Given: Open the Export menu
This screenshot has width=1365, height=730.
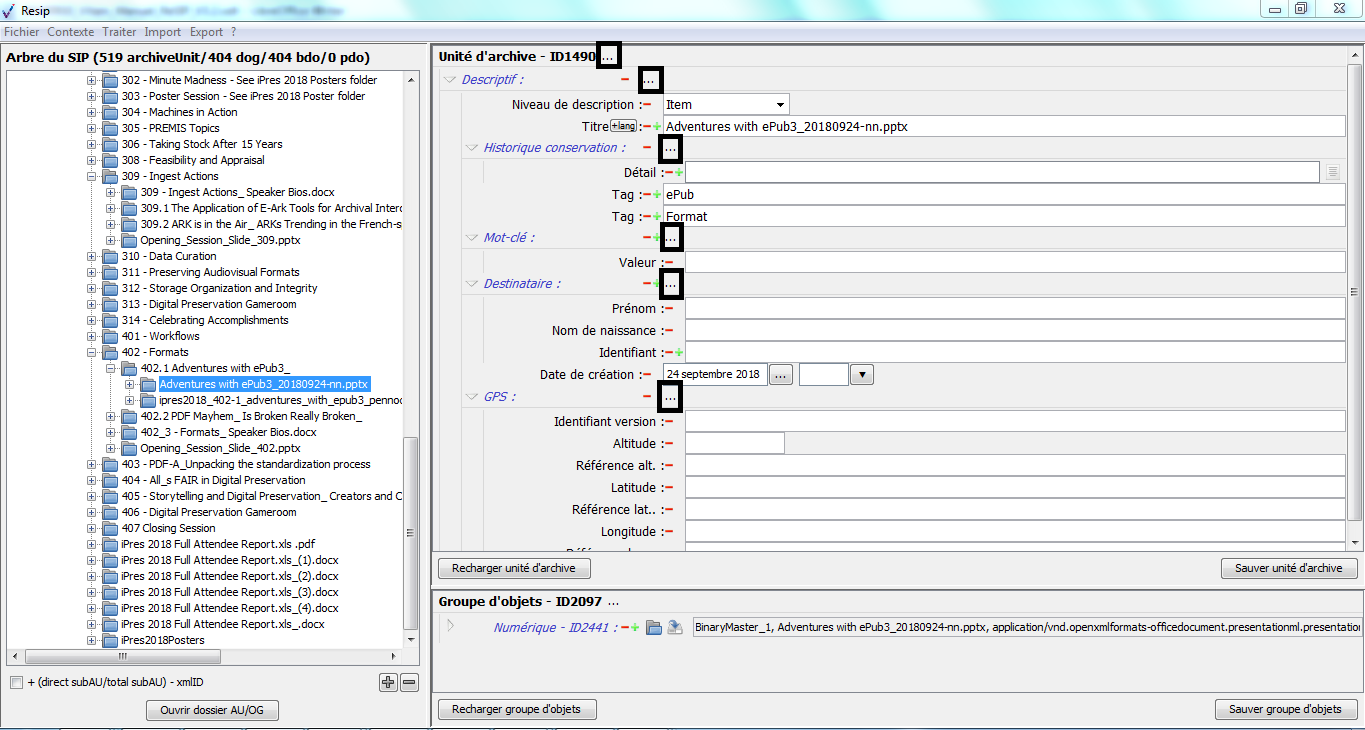Looking at the screenshot, I should 206,32.
